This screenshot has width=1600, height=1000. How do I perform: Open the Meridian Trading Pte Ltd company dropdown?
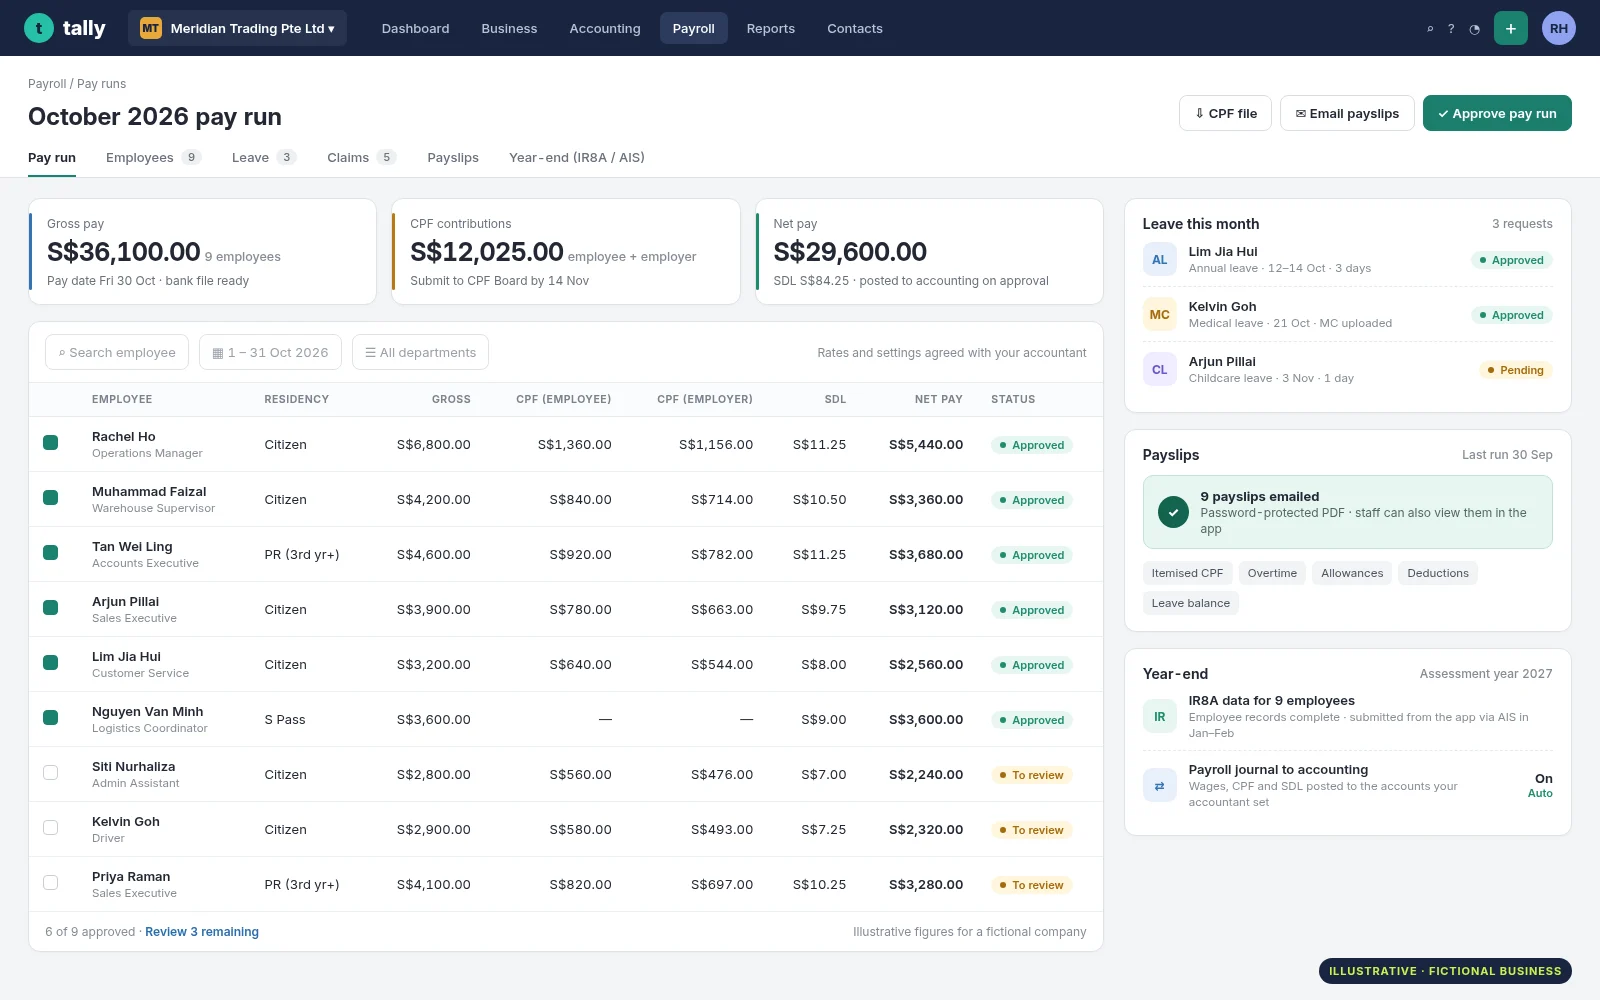point(238,28)
